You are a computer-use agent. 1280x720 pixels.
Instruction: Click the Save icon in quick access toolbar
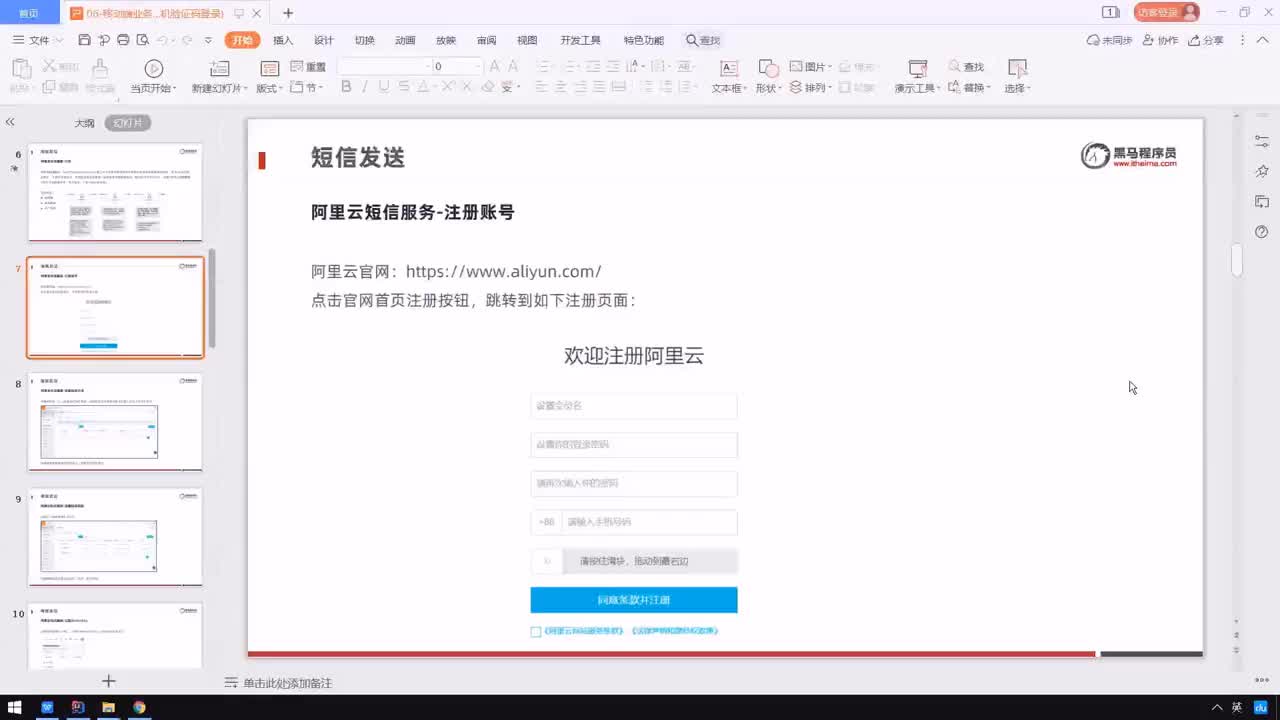click(84, 40)
